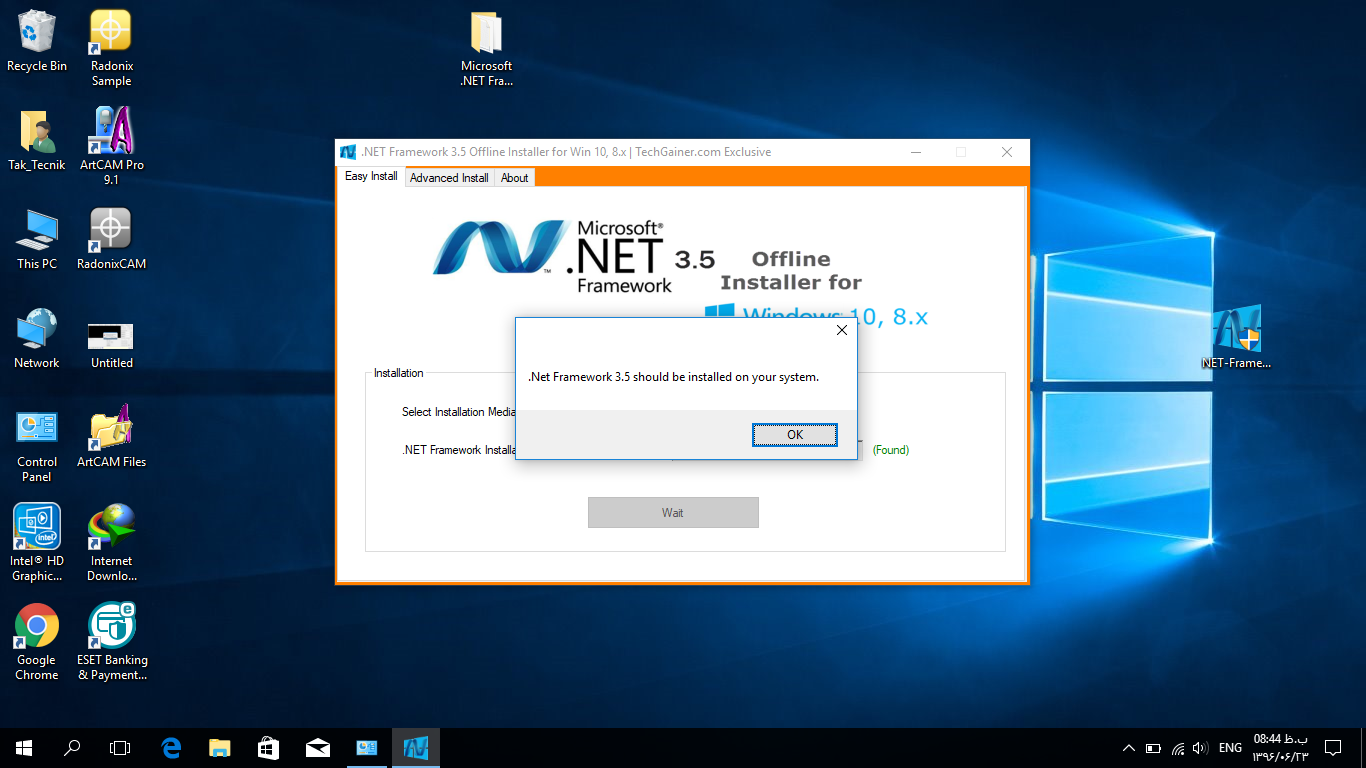Open the volume speaker tray icon
The width and height of the screenshot is (1366, 768).
pyautogui.click(x=1200, y=748)
